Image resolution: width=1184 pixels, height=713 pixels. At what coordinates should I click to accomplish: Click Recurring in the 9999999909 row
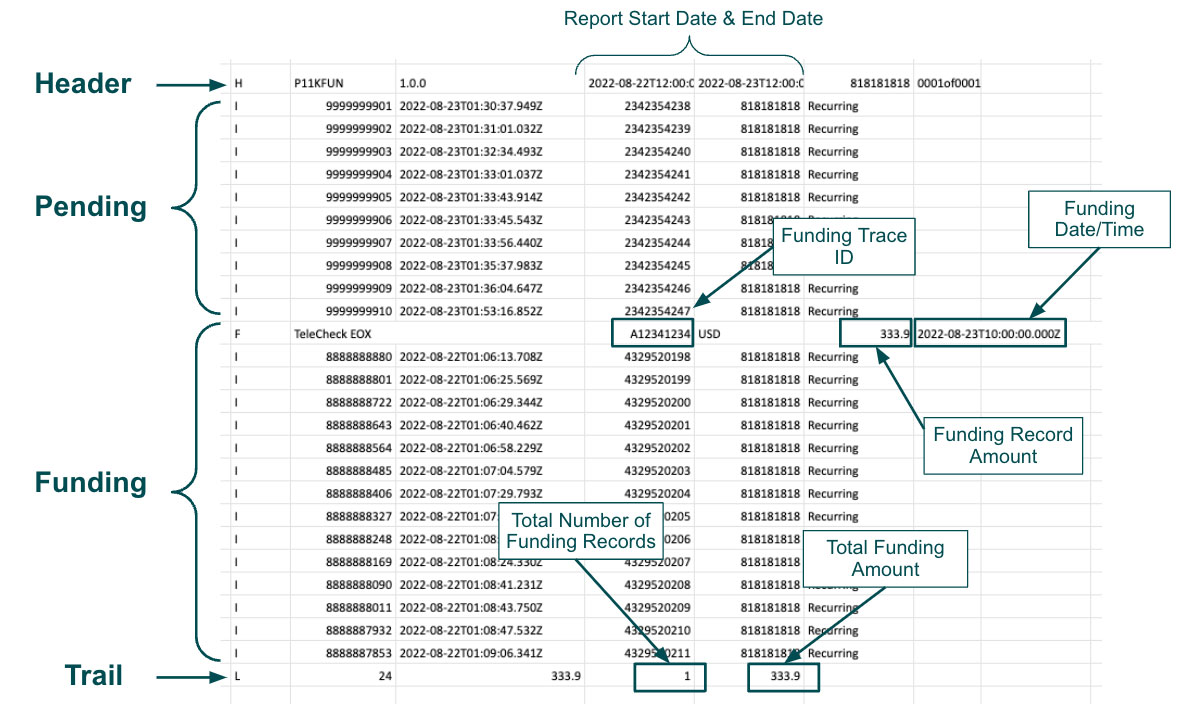pyautogui.click(x=833, y=288)
